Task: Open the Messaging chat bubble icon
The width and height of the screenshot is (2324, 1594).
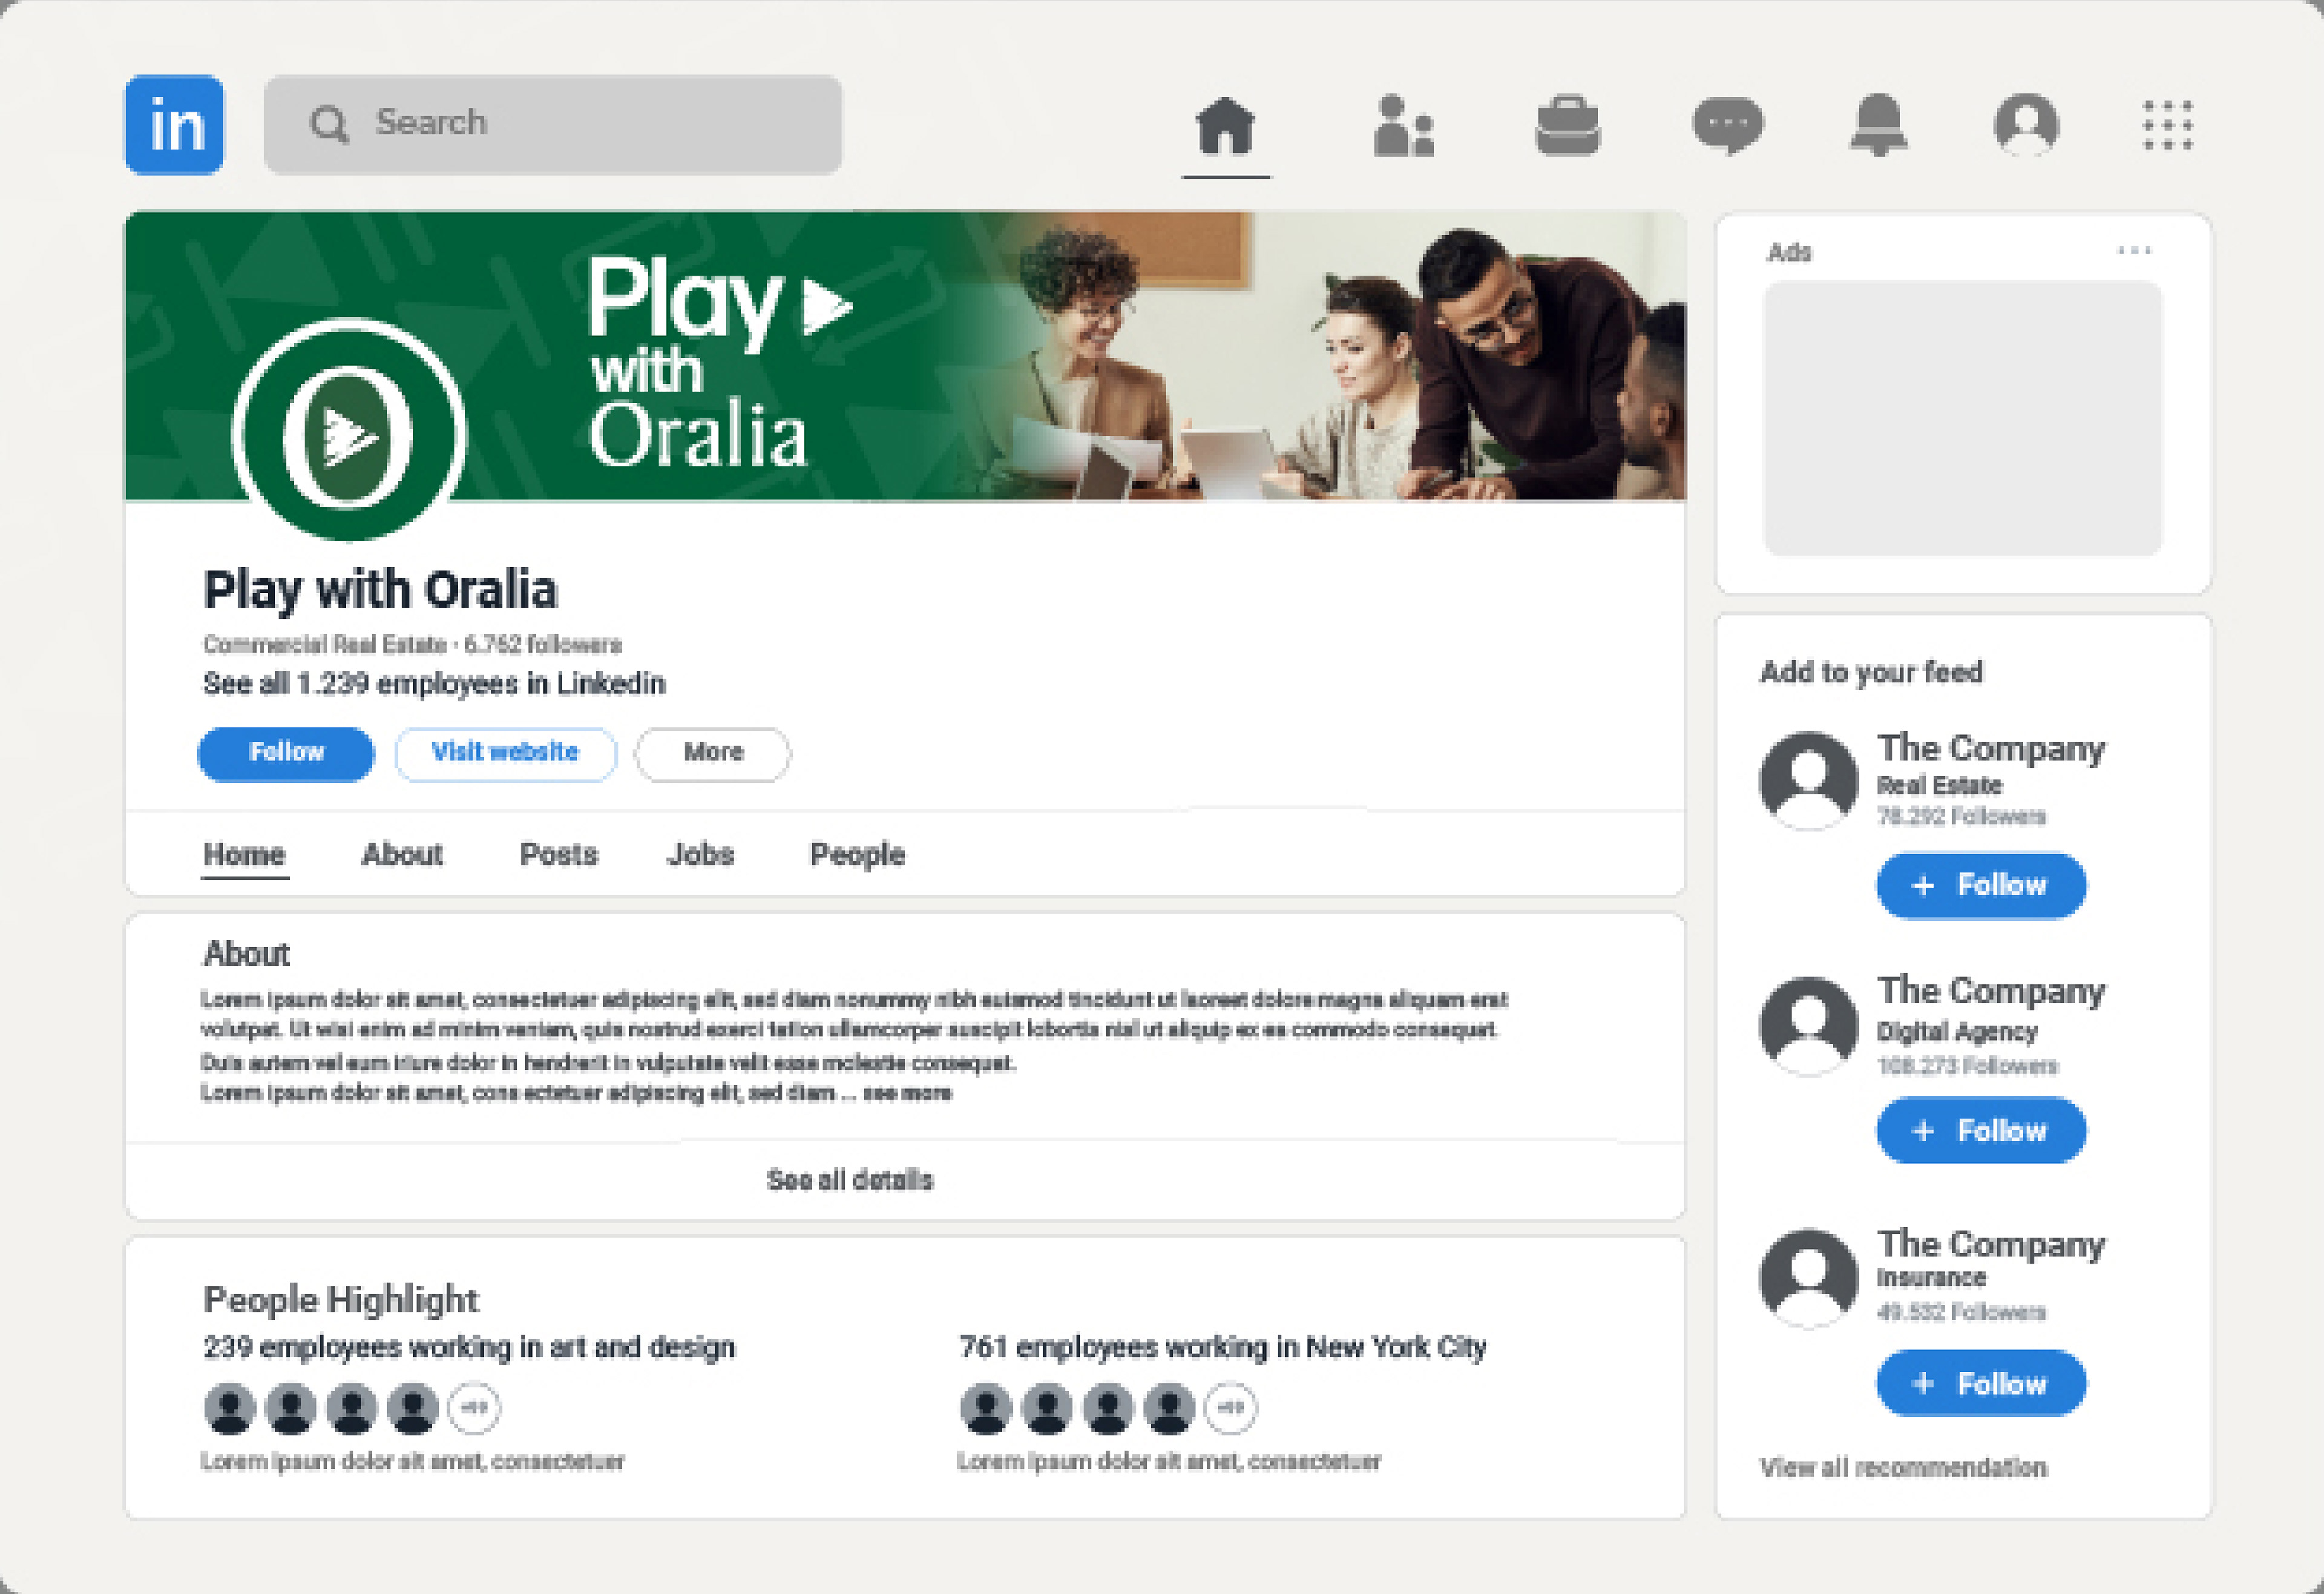Action: tap(1727, 126)
